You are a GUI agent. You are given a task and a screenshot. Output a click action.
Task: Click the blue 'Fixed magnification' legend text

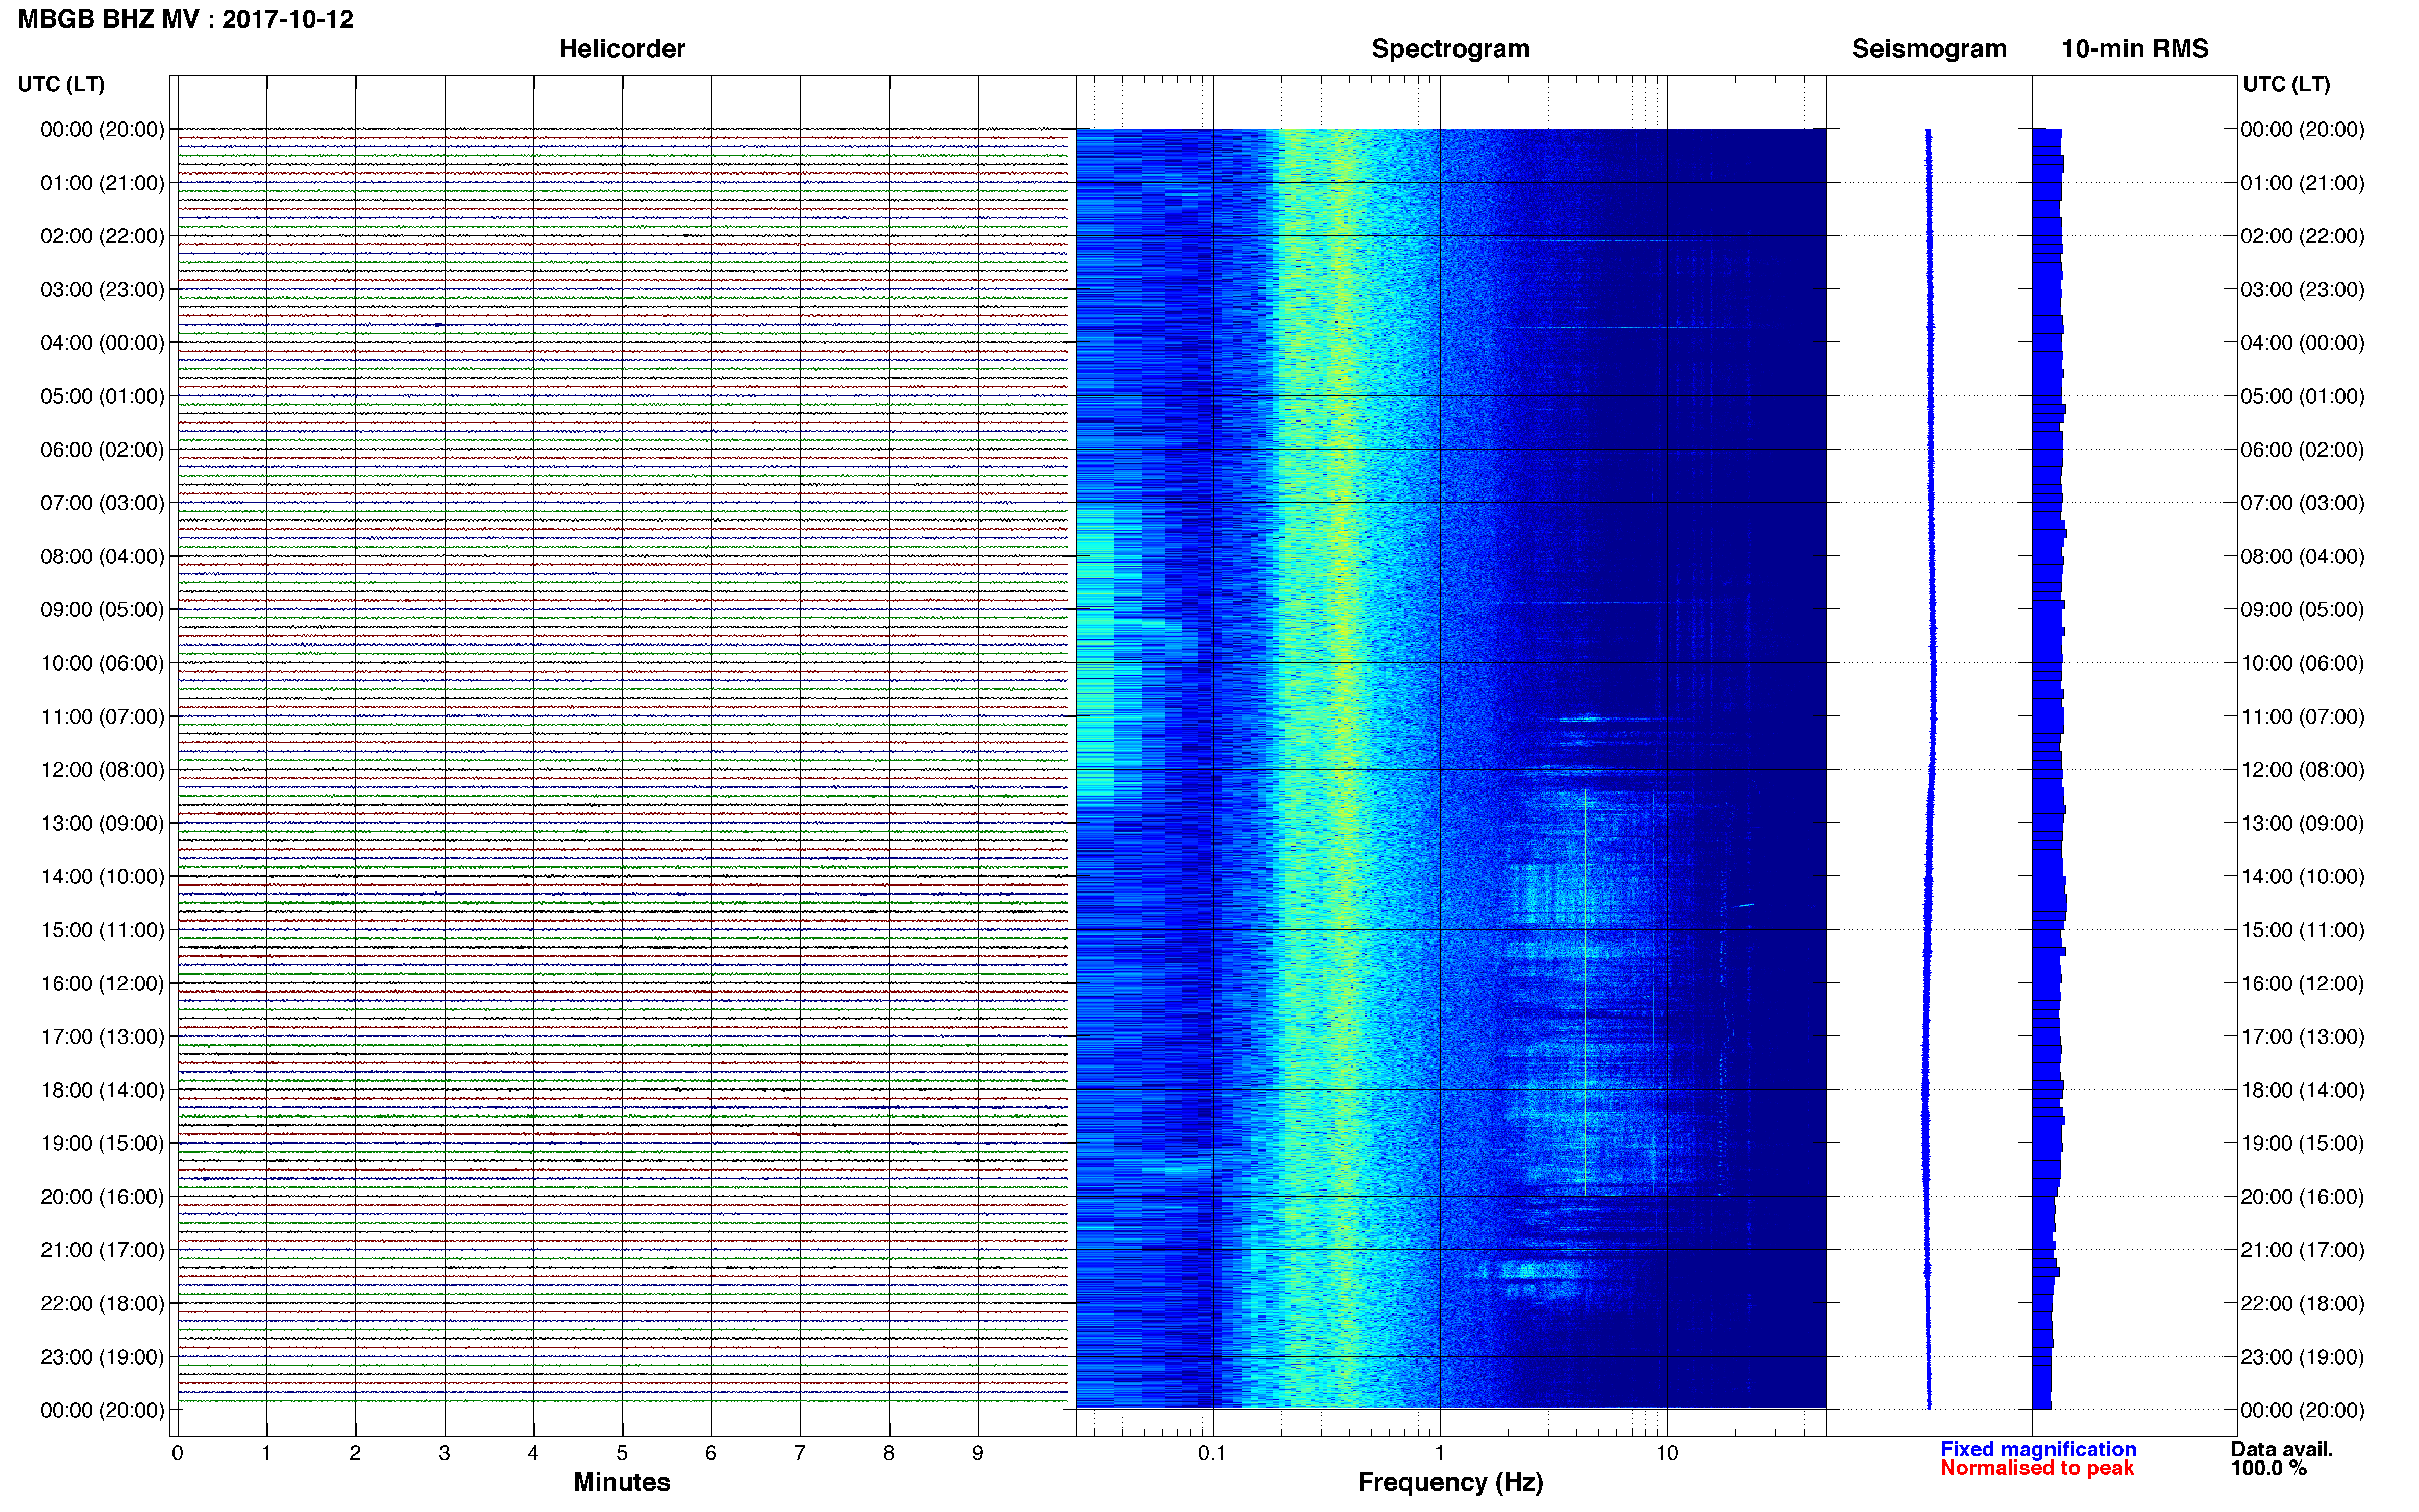click(x=2038, y=1449)
